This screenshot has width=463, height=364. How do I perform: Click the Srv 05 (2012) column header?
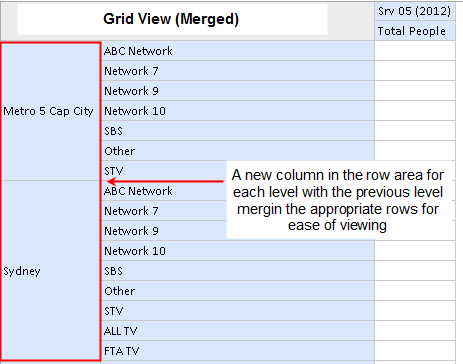(415, 11)
